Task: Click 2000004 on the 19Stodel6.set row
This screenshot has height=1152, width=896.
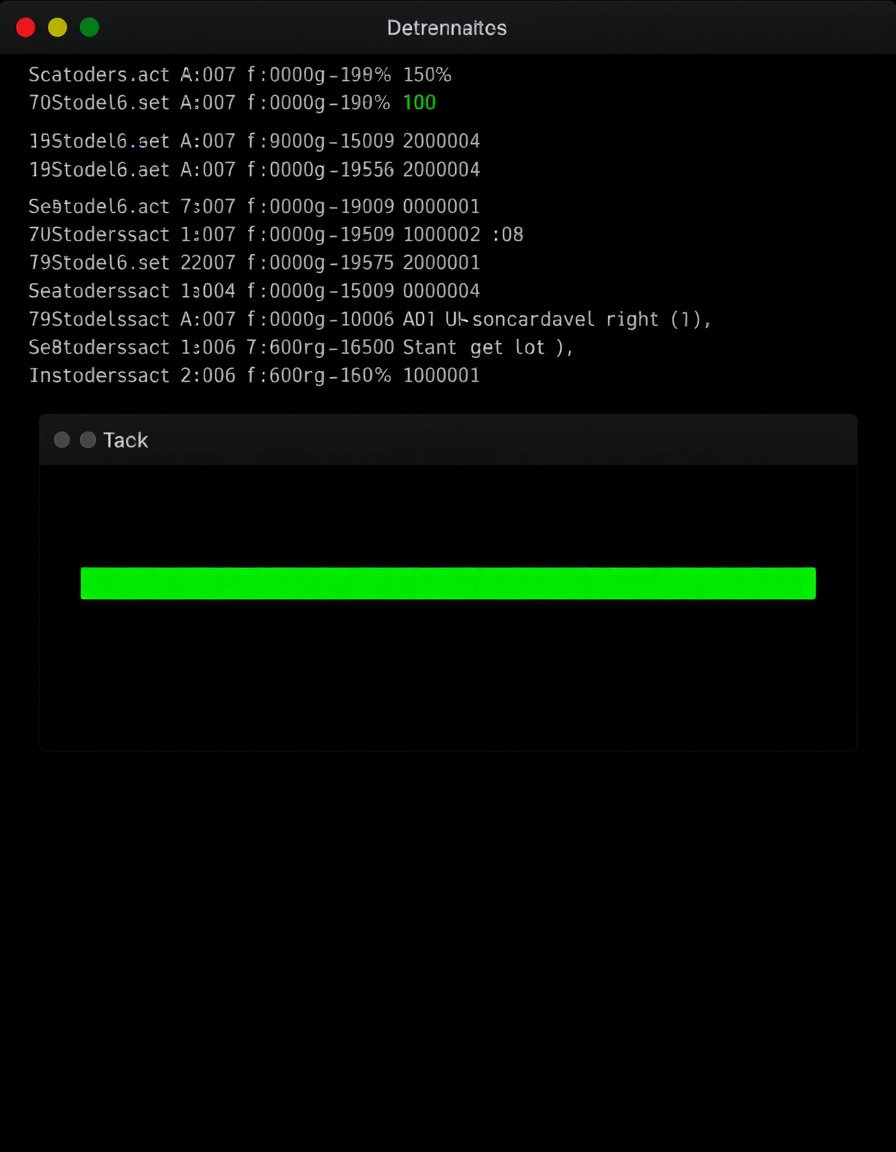Action: click(x=441, y=140)
